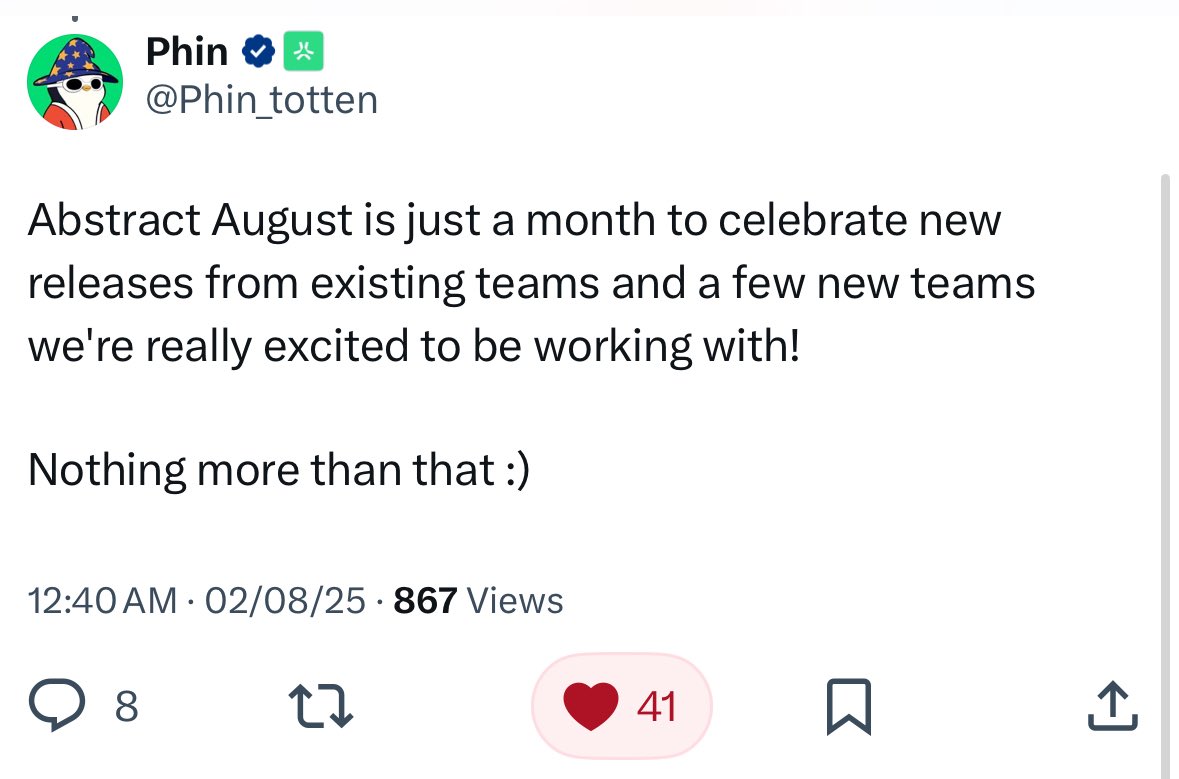This screenshot has height=779, width=1179.
Task: Bookmark this post
Action: tap(849, 706)
